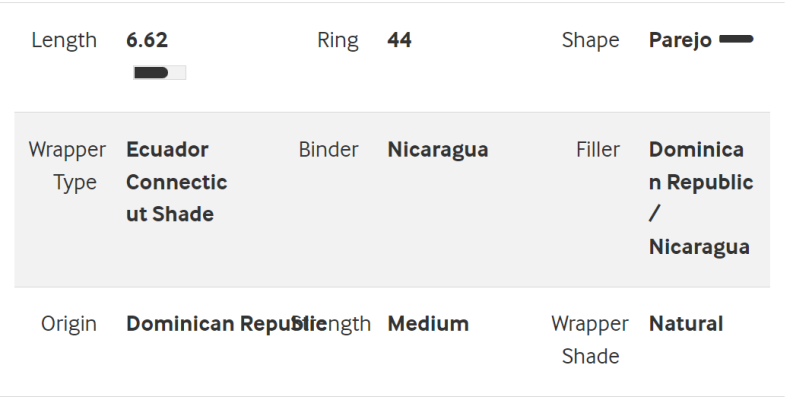Click the Filler label
Screen dimensions: 793x400
pyautogui.click(x=598, y=150)
